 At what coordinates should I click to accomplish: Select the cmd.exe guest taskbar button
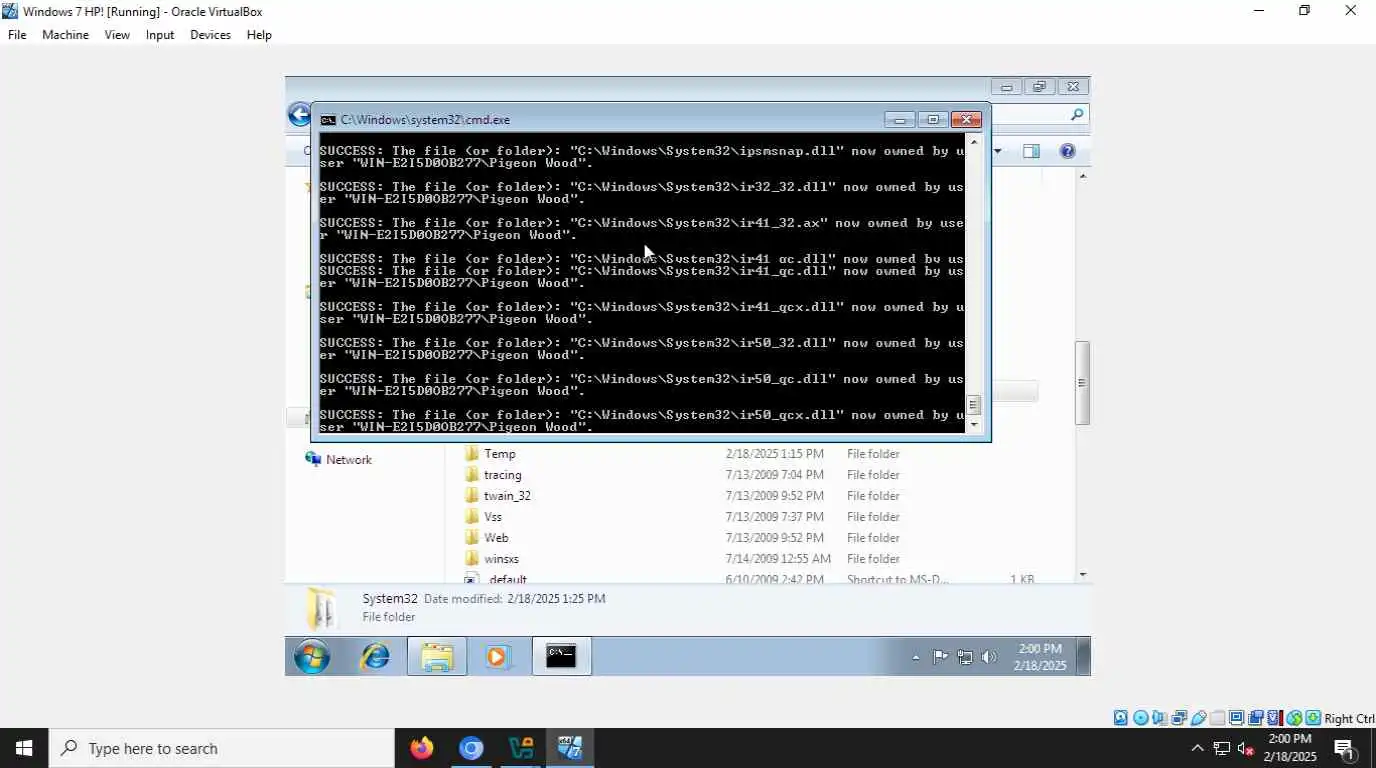tap(561, 657)
